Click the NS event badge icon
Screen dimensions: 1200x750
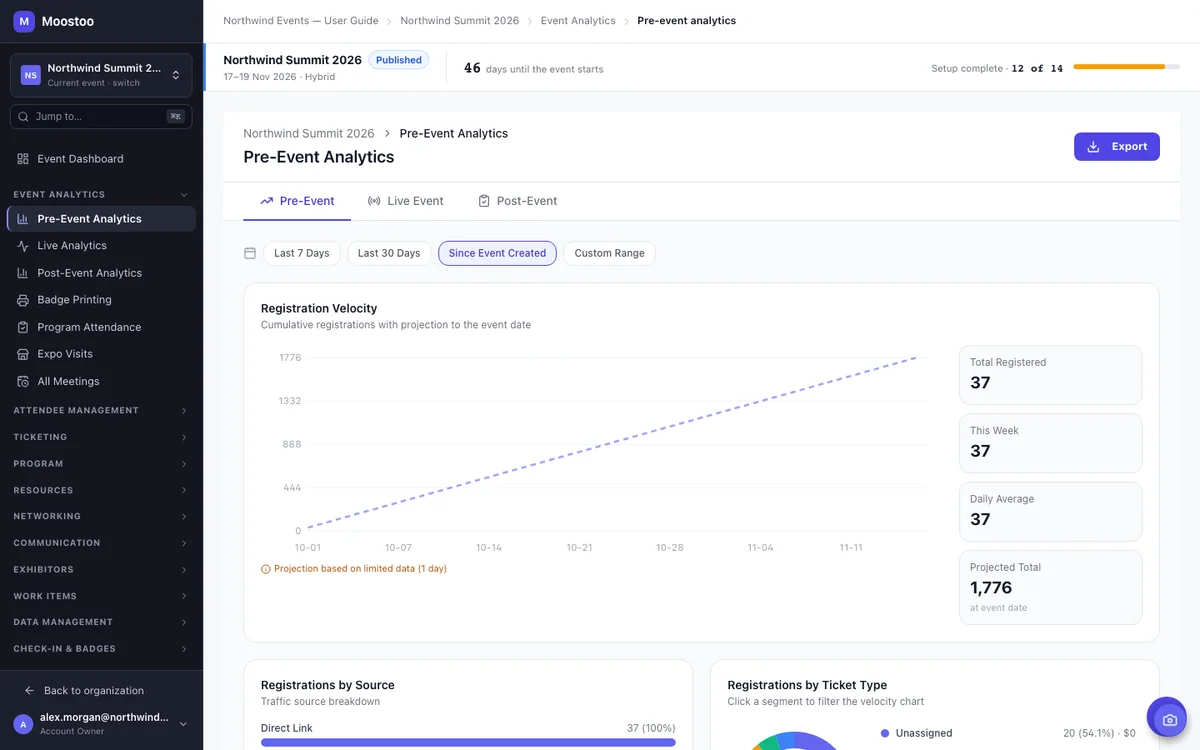click(x=31, y=75)
